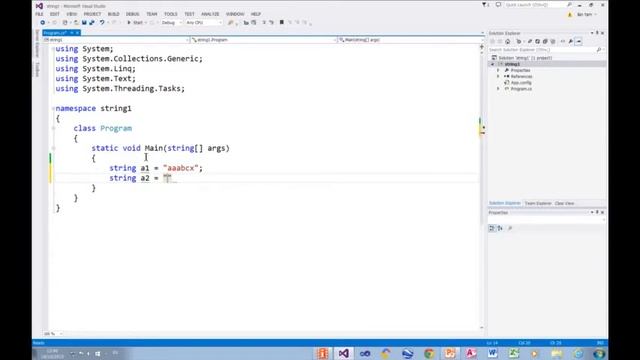Image resolution: width=640 pixels, height=360 pixels.
Task: Switch to the Class View tab
Action: pyautogui.click(x=564, y=203)
